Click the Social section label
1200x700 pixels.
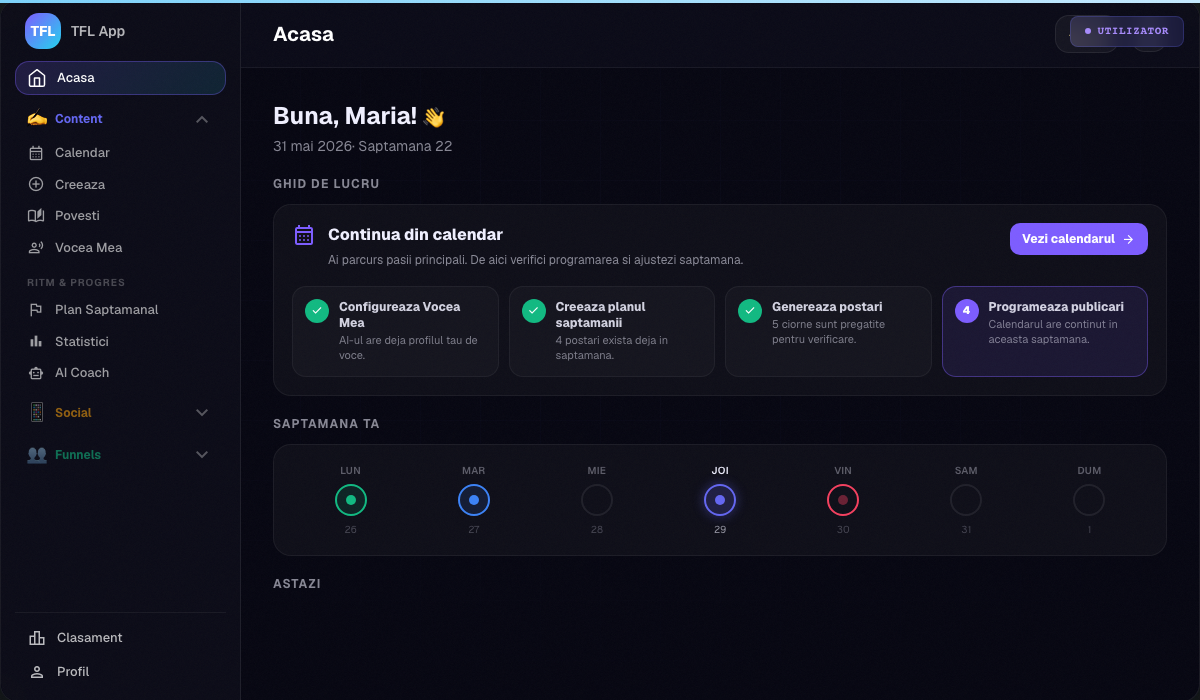(x=73, y=413)
